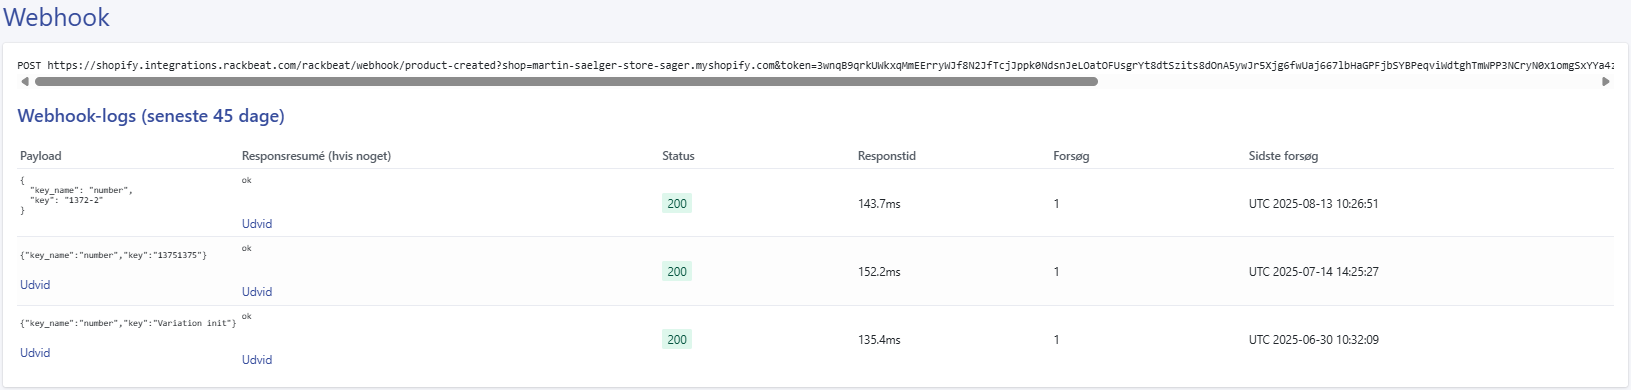Click the 200 status badge for 135.4ms row
This screenshot has width=1631, height=390.
[677, 340]
